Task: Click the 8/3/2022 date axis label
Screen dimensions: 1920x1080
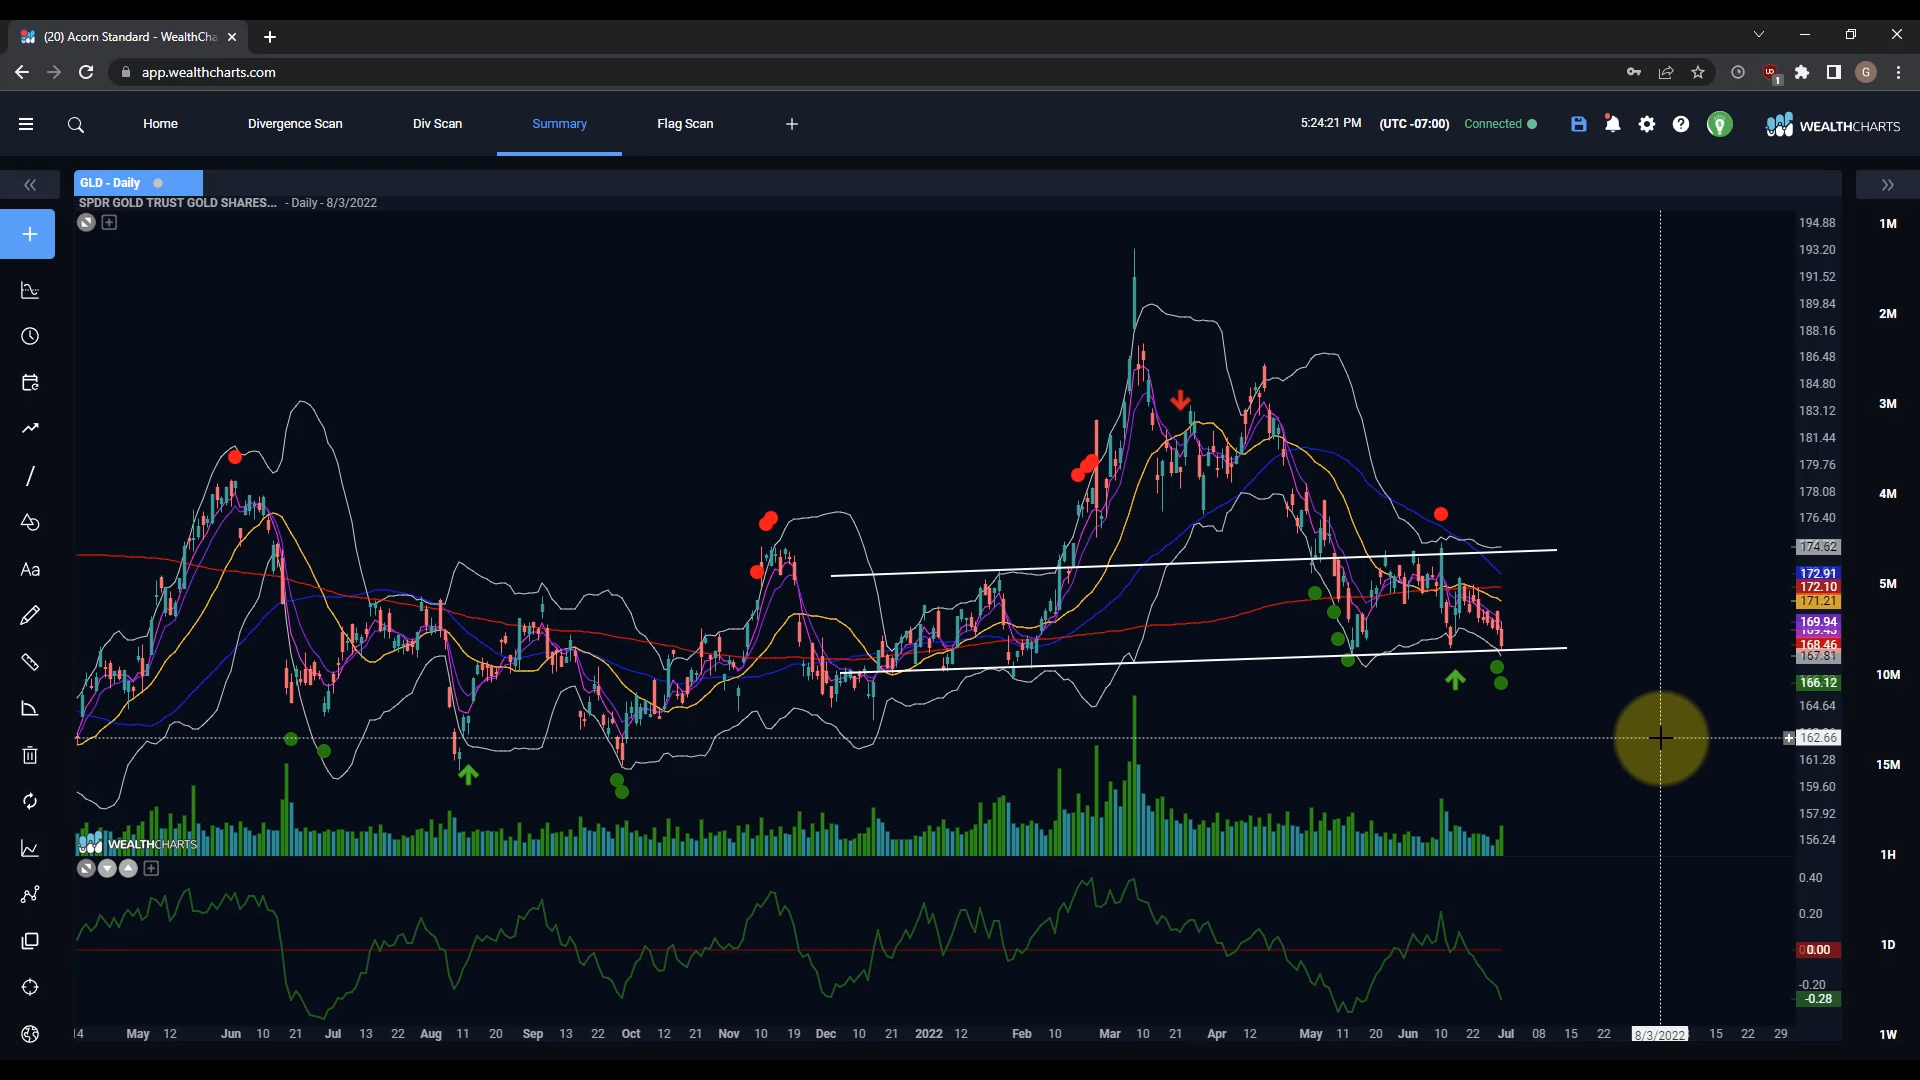Action: coord(1660,1035)
